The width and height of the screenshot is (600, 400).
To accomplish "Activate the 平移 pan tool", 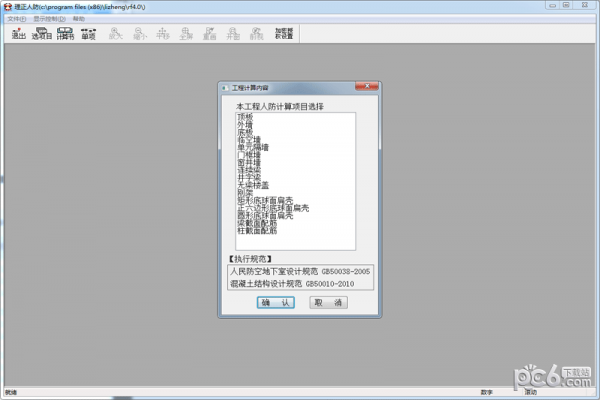I will [x=163, y=34].
